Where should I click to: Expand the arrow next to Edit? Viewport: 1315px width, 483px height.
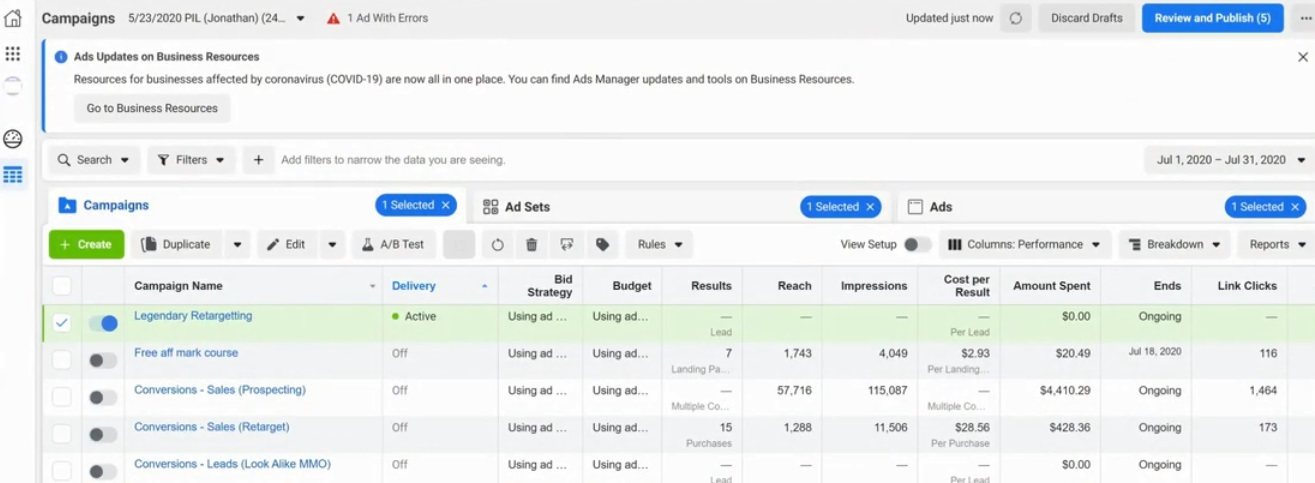(x=332, y=244)
